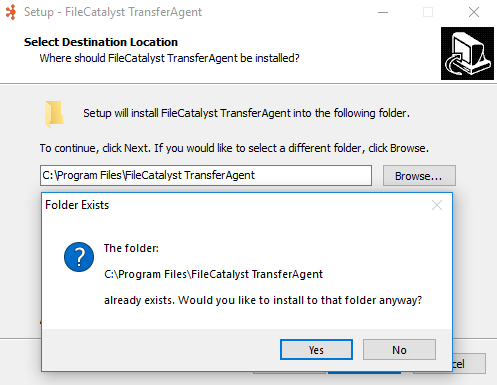The height and width of the screenshot is (385, 497).
Task: Click the 'To continue, click Next' instruction
Action: point(234,148)
